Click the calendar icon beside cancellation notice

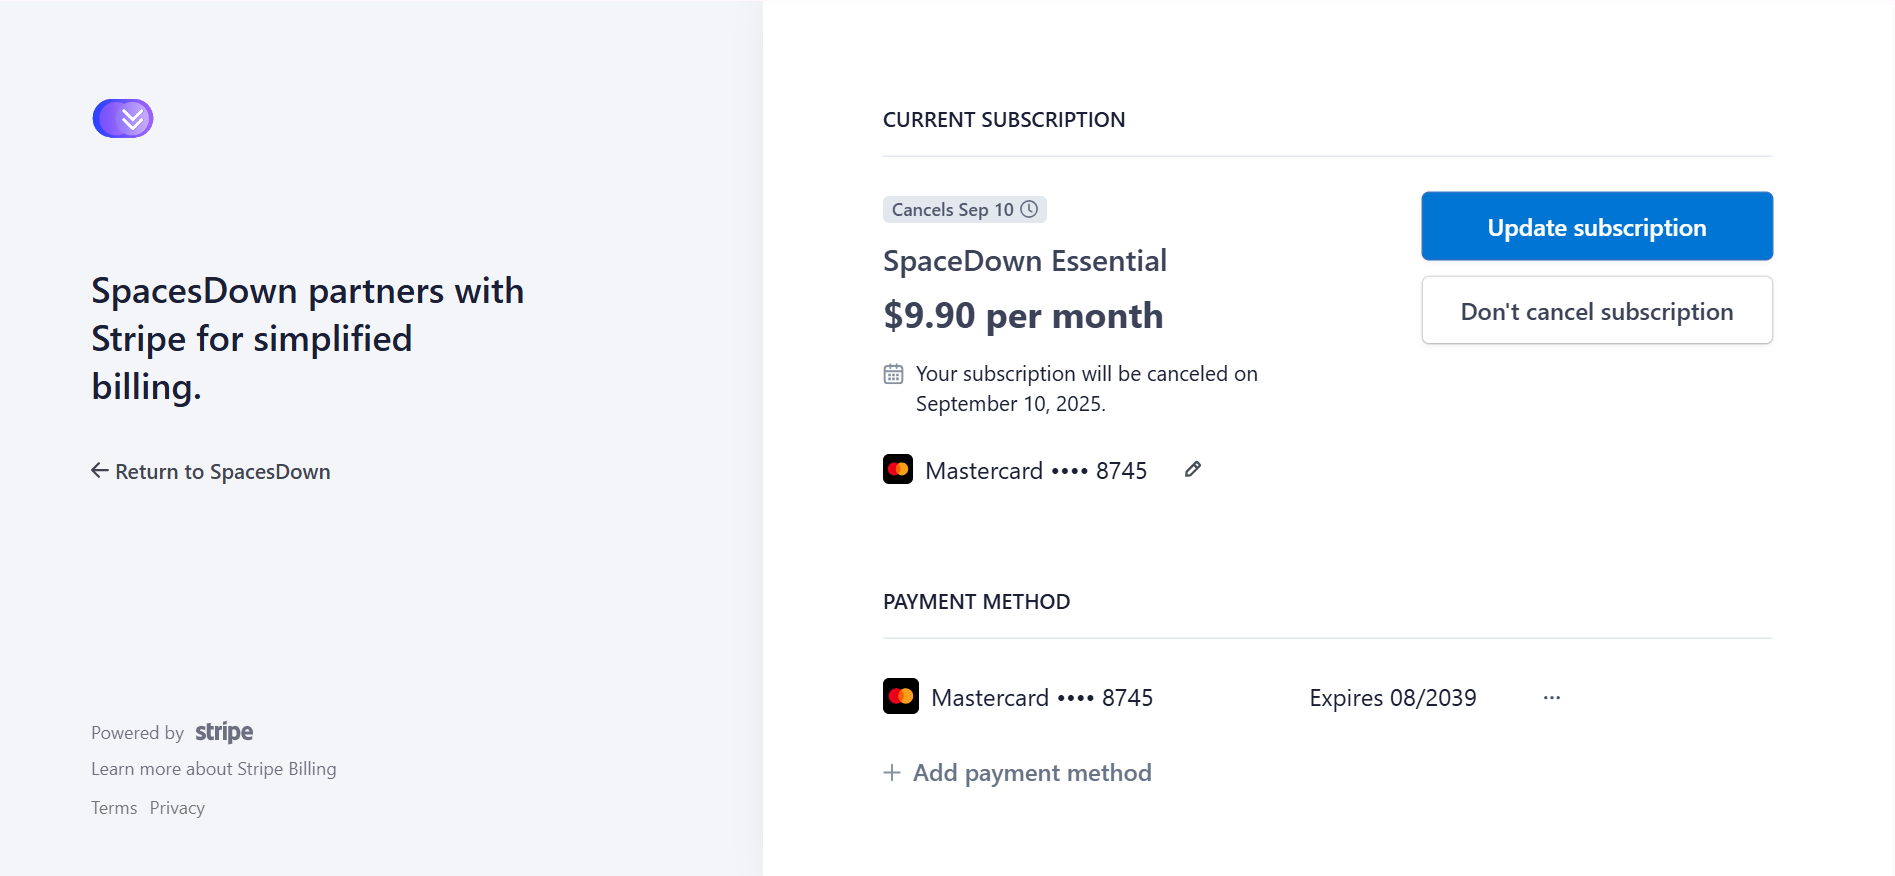[894, 374]
